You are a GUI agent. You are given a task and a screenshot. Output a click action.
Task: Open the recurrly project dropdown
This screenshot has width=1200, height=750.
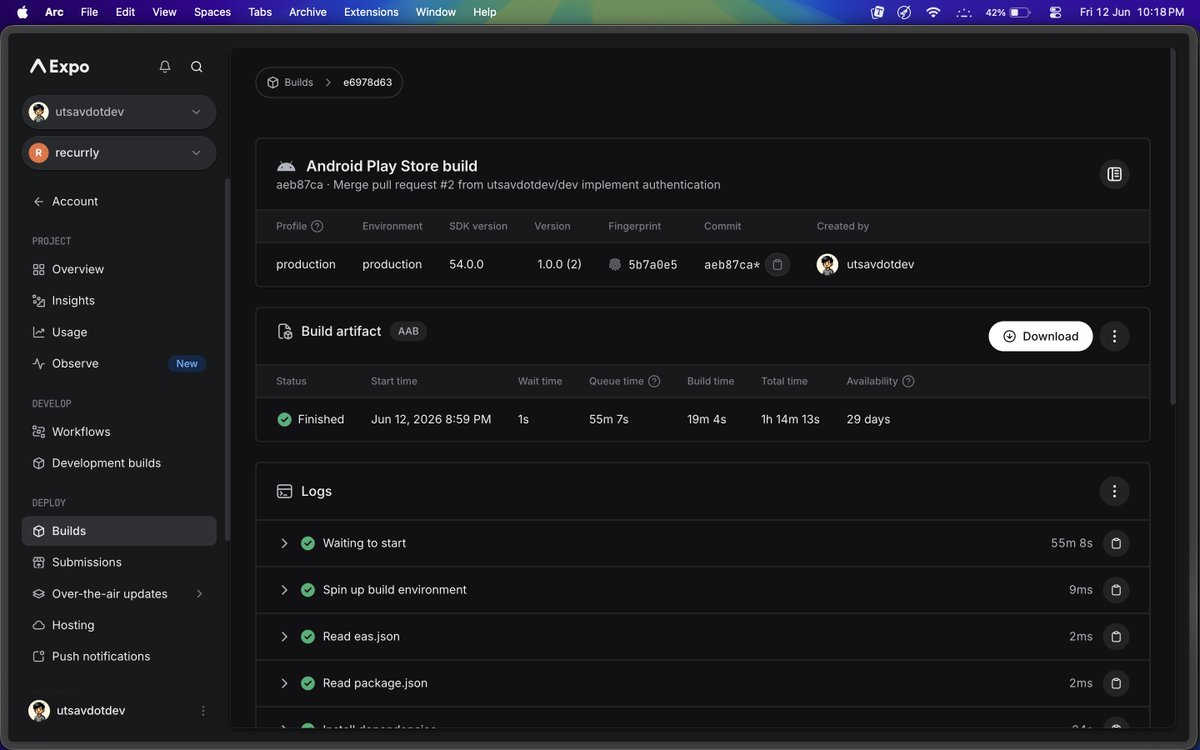coord(119,153)
